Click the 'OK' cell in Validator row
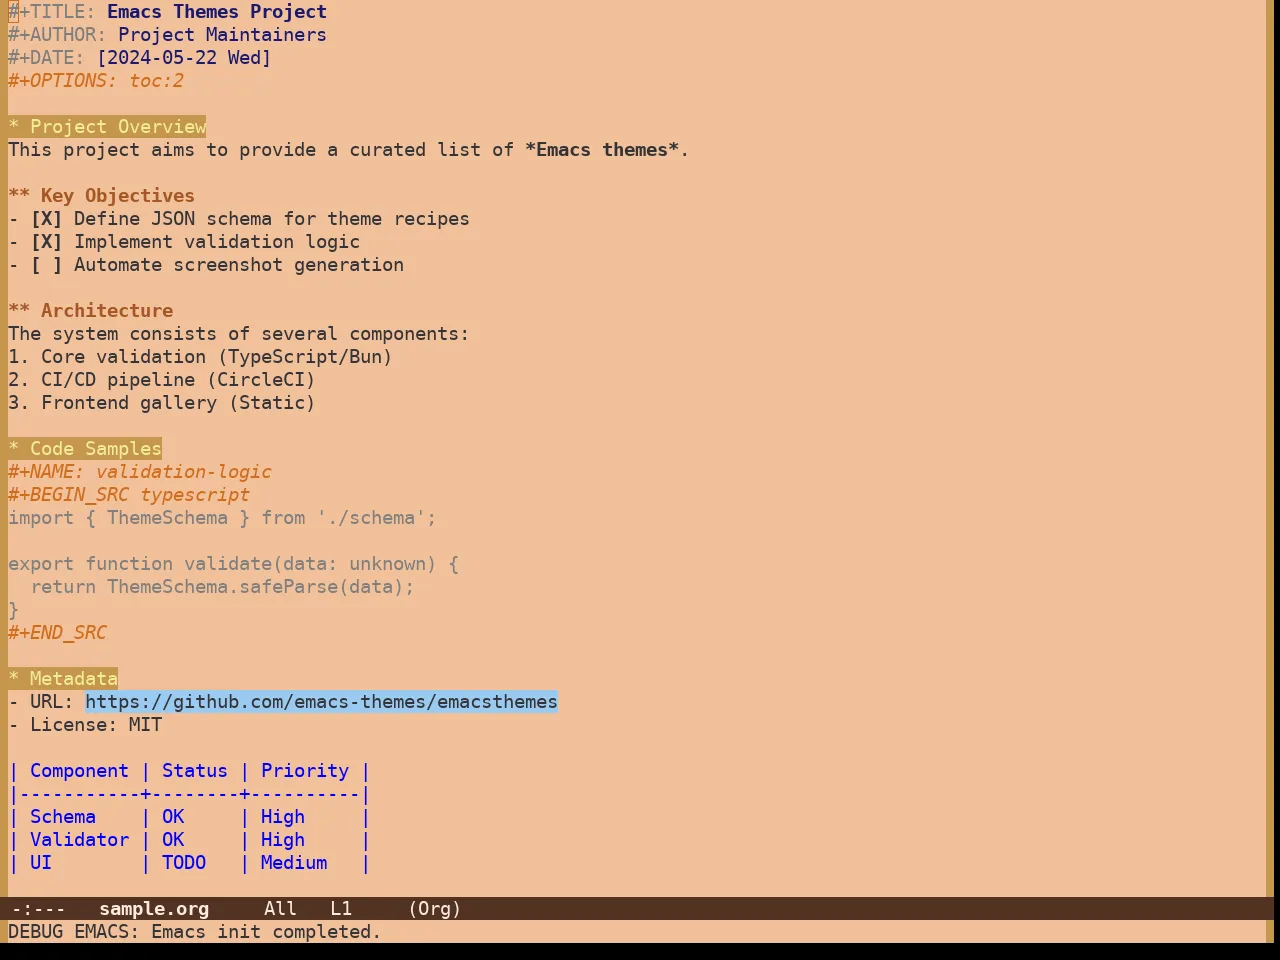Screen dimensions: 1280x960 tap(173, 840)
